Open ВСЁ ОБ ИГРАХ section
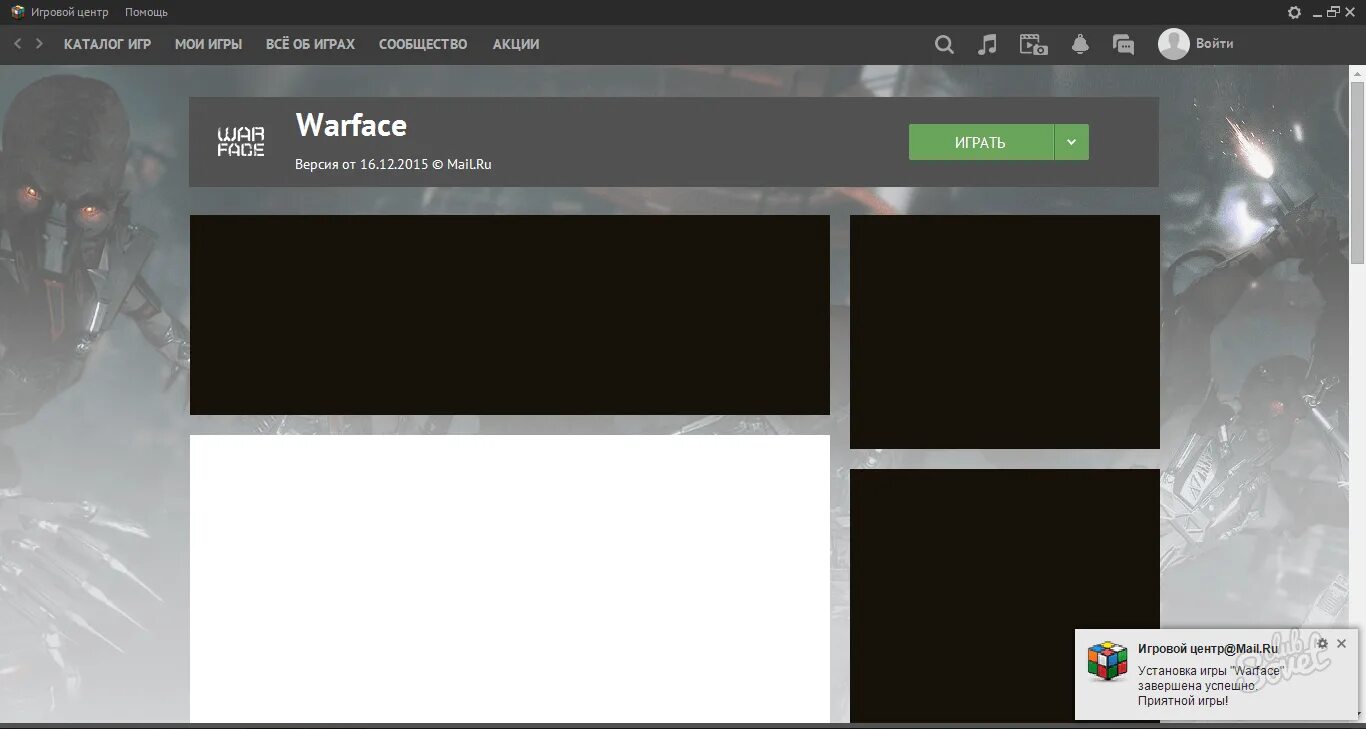Image resolution: width=1366 pixels, height=729 pixels. (310, 44)
